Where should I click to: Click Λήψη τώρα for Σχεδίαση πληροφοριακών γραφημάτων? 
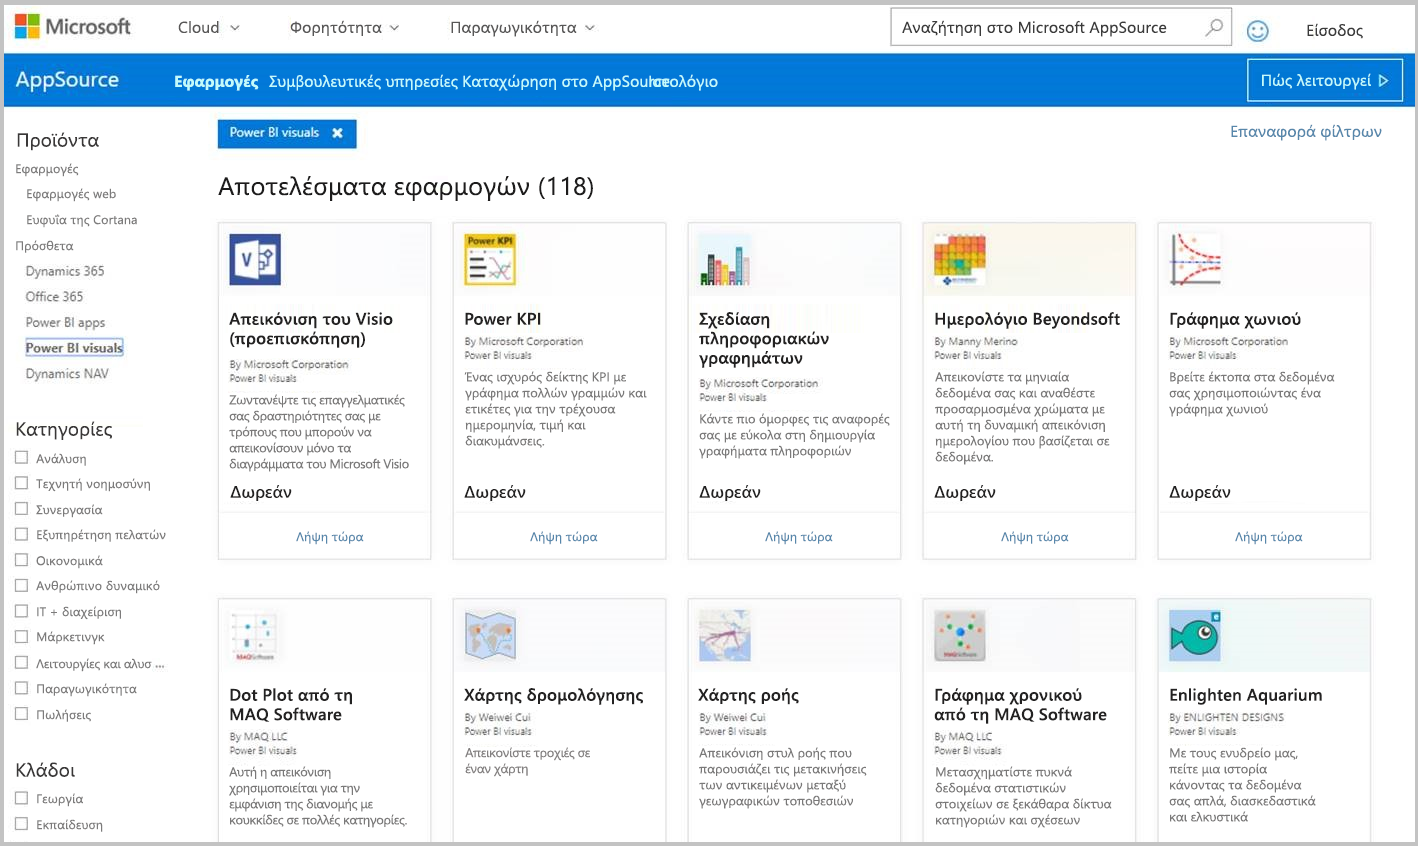(799, 537)
